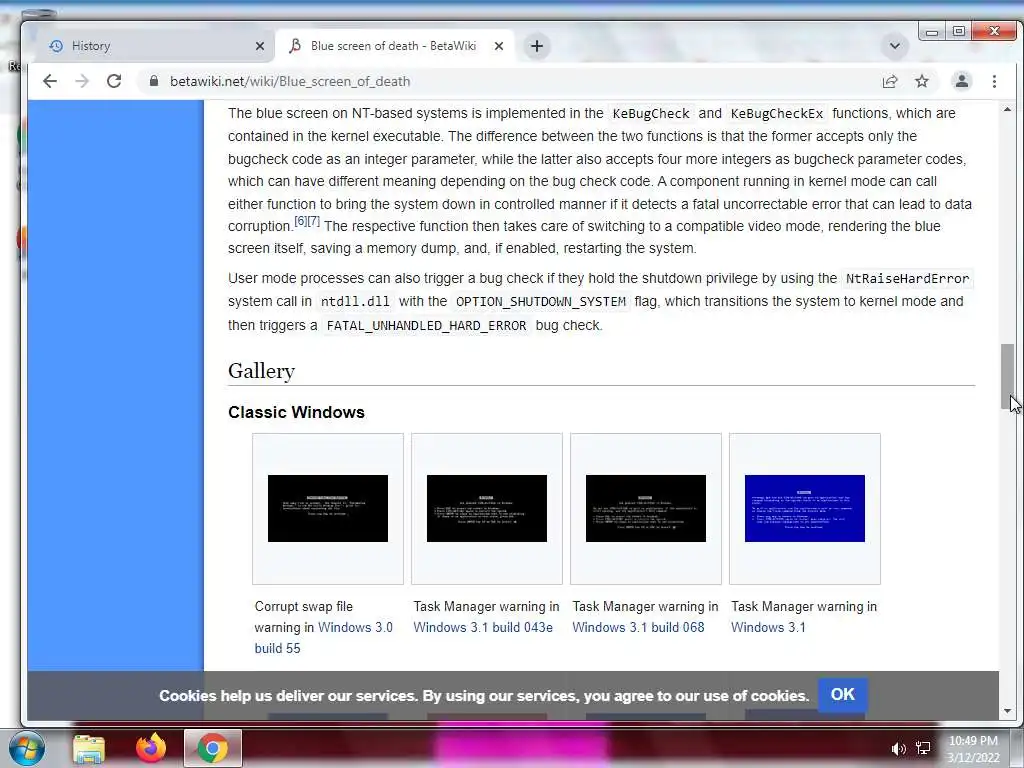This screenshot has width=1024, height=768.
Task: Click the ntdll.dll code text
Action: coord(355,302)
